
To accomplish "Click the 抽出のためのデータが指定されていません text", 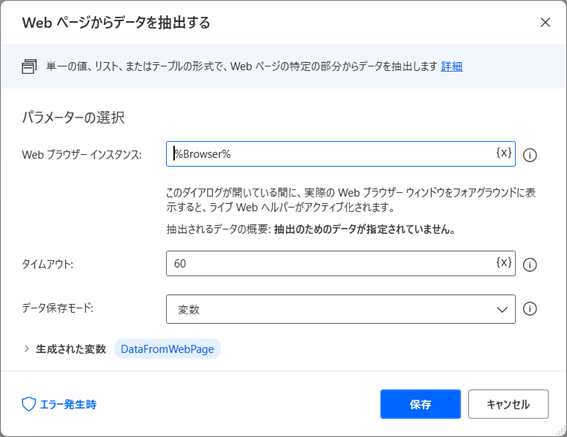I will coord(364,229).
